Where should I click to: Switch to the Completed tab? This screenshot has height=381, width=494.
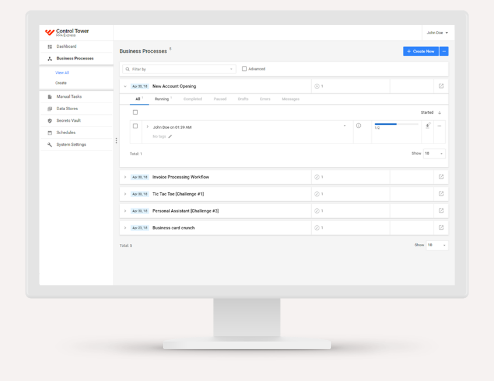(x=193, y=99)
